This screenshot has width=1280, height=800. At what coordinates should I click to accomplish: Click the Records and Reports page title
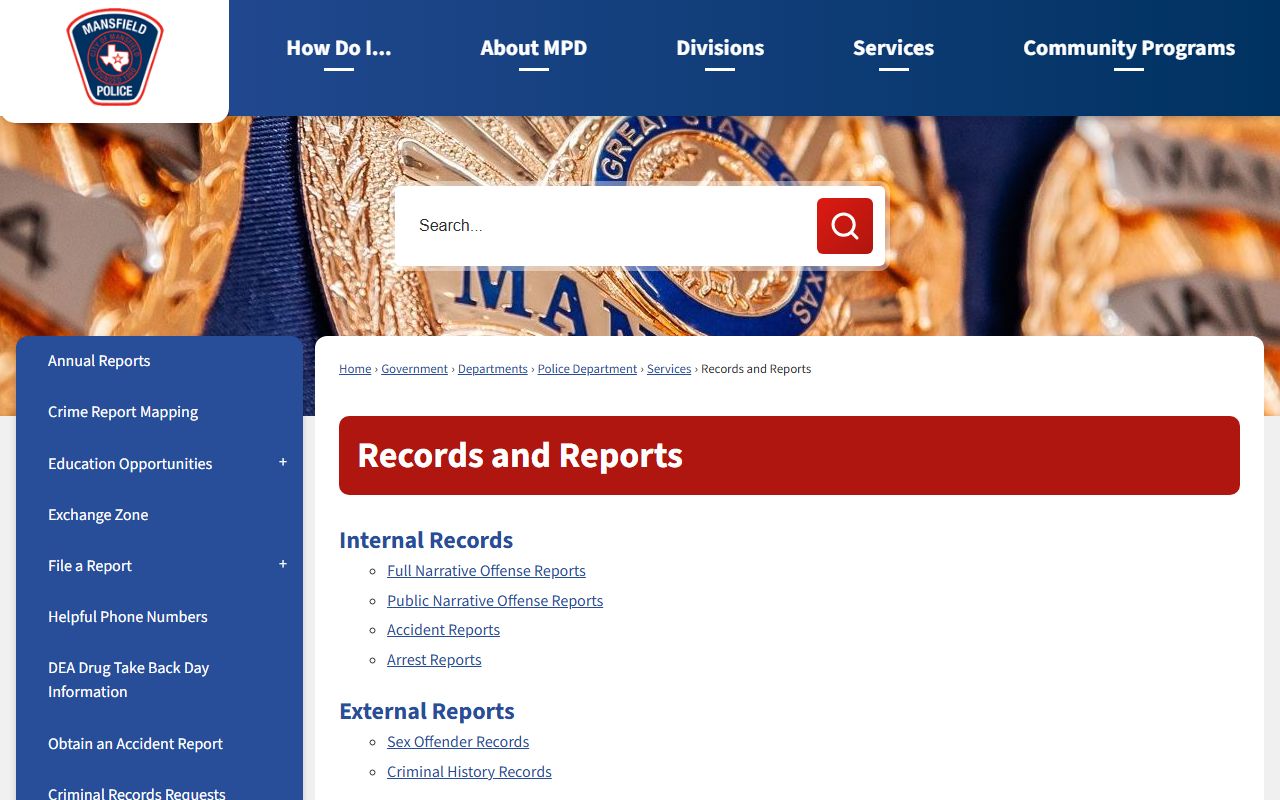pyautogui.click(x=520, y=455)
